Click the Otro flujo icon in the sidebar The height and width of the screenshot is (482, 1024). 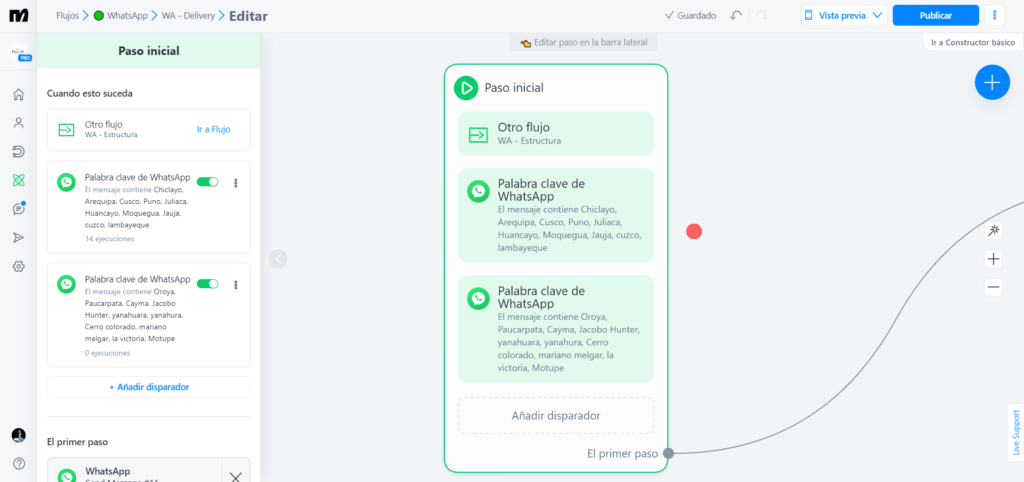(67, 129)
